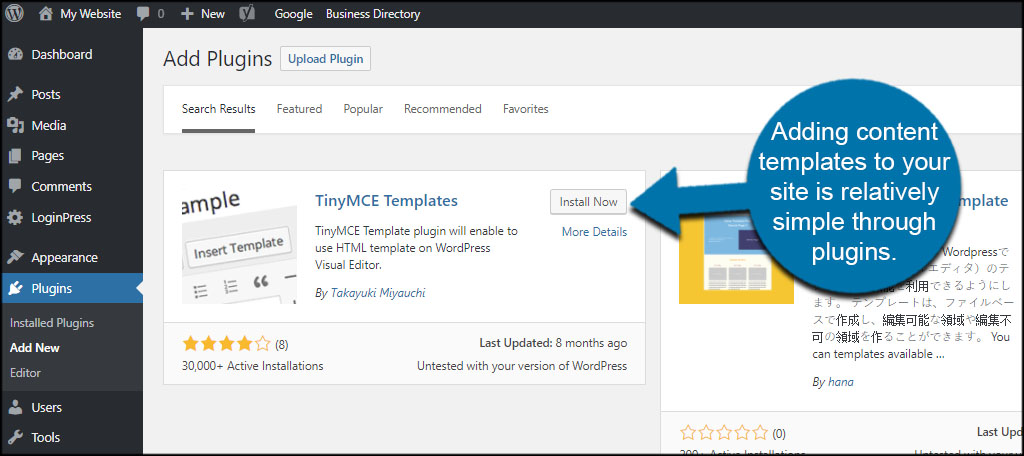Image resolution: width=1024 pixels, height=456 pixels.
Task: Click the Tools wrench icon
Action: tap(16, 438)
